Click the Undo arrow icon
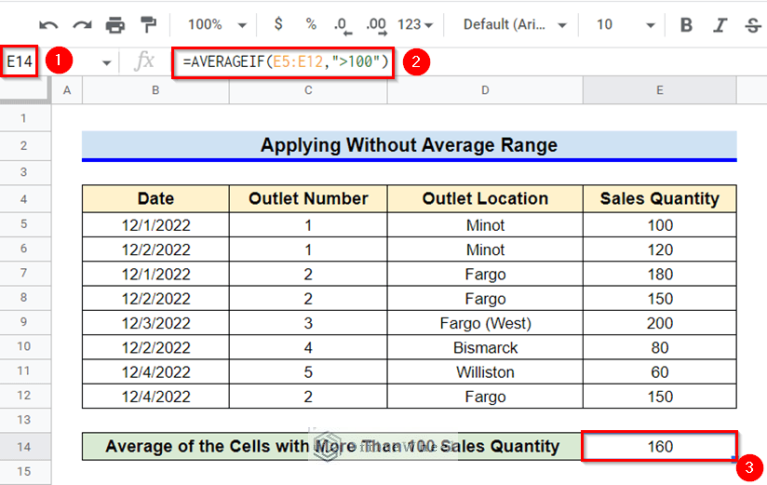This screenshot has width=767, height=485. click(48, 25)
